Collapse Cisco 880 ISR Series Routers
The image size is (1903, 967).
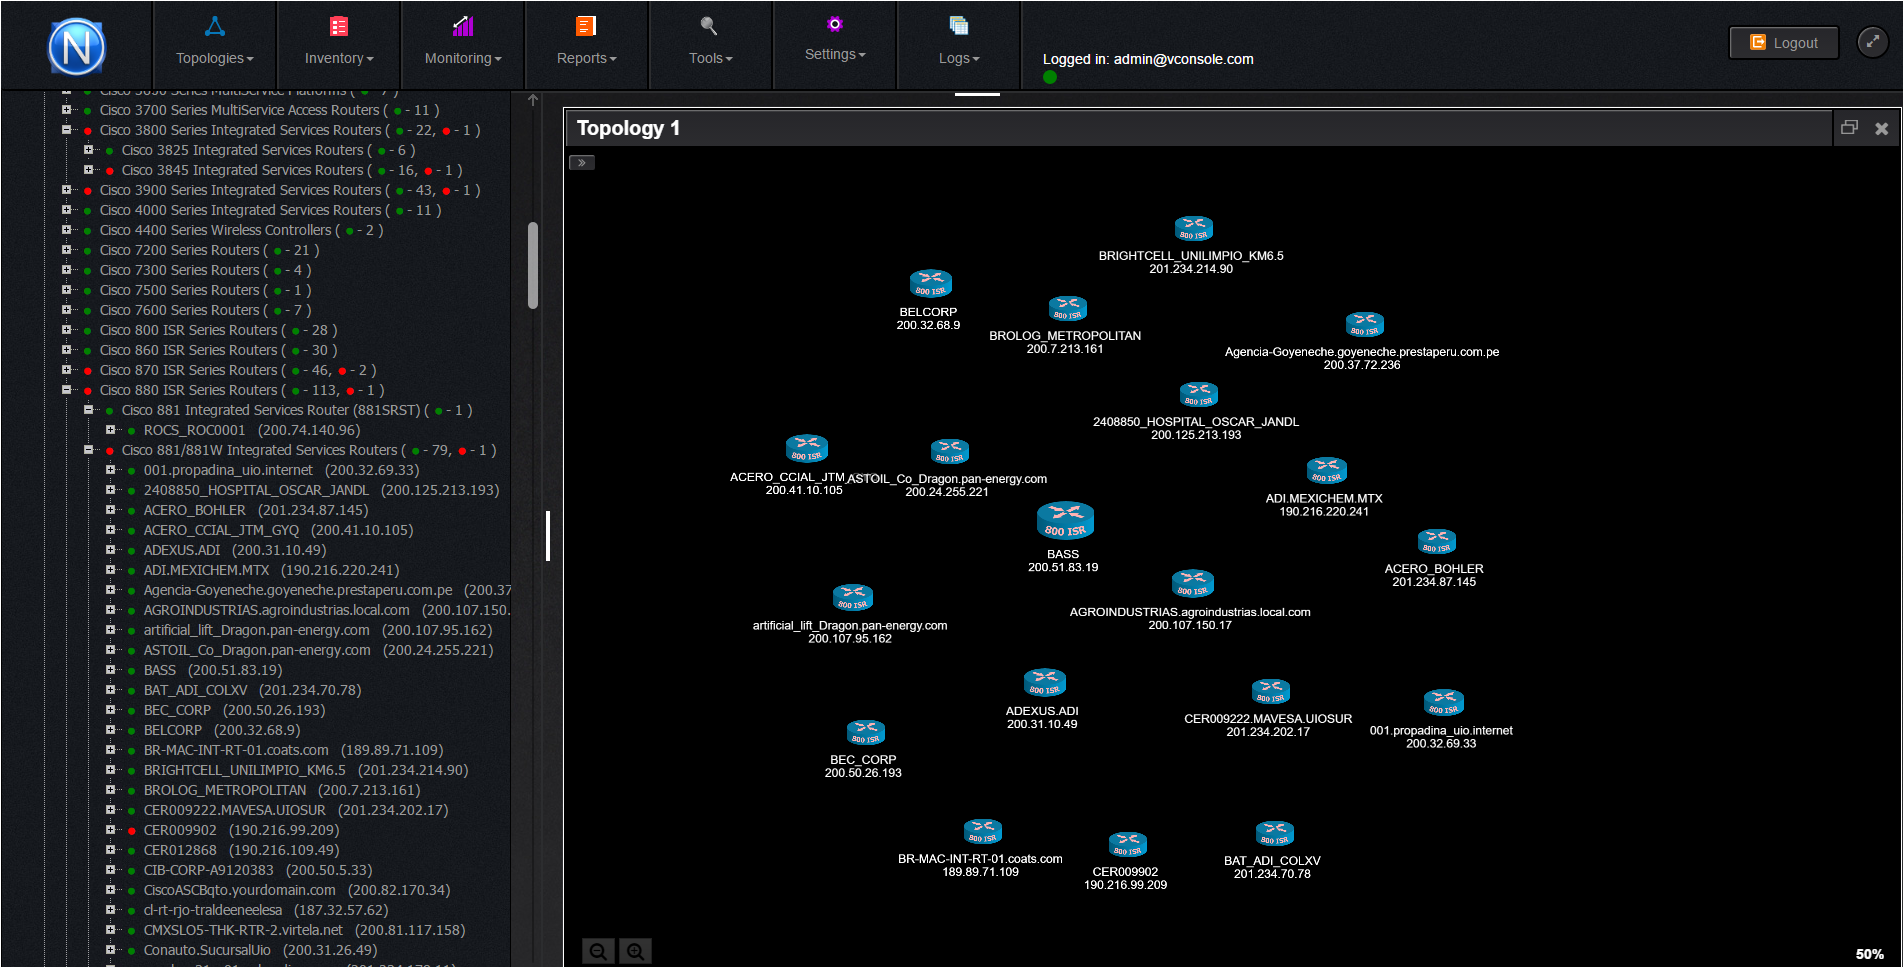tap(66, 390)
